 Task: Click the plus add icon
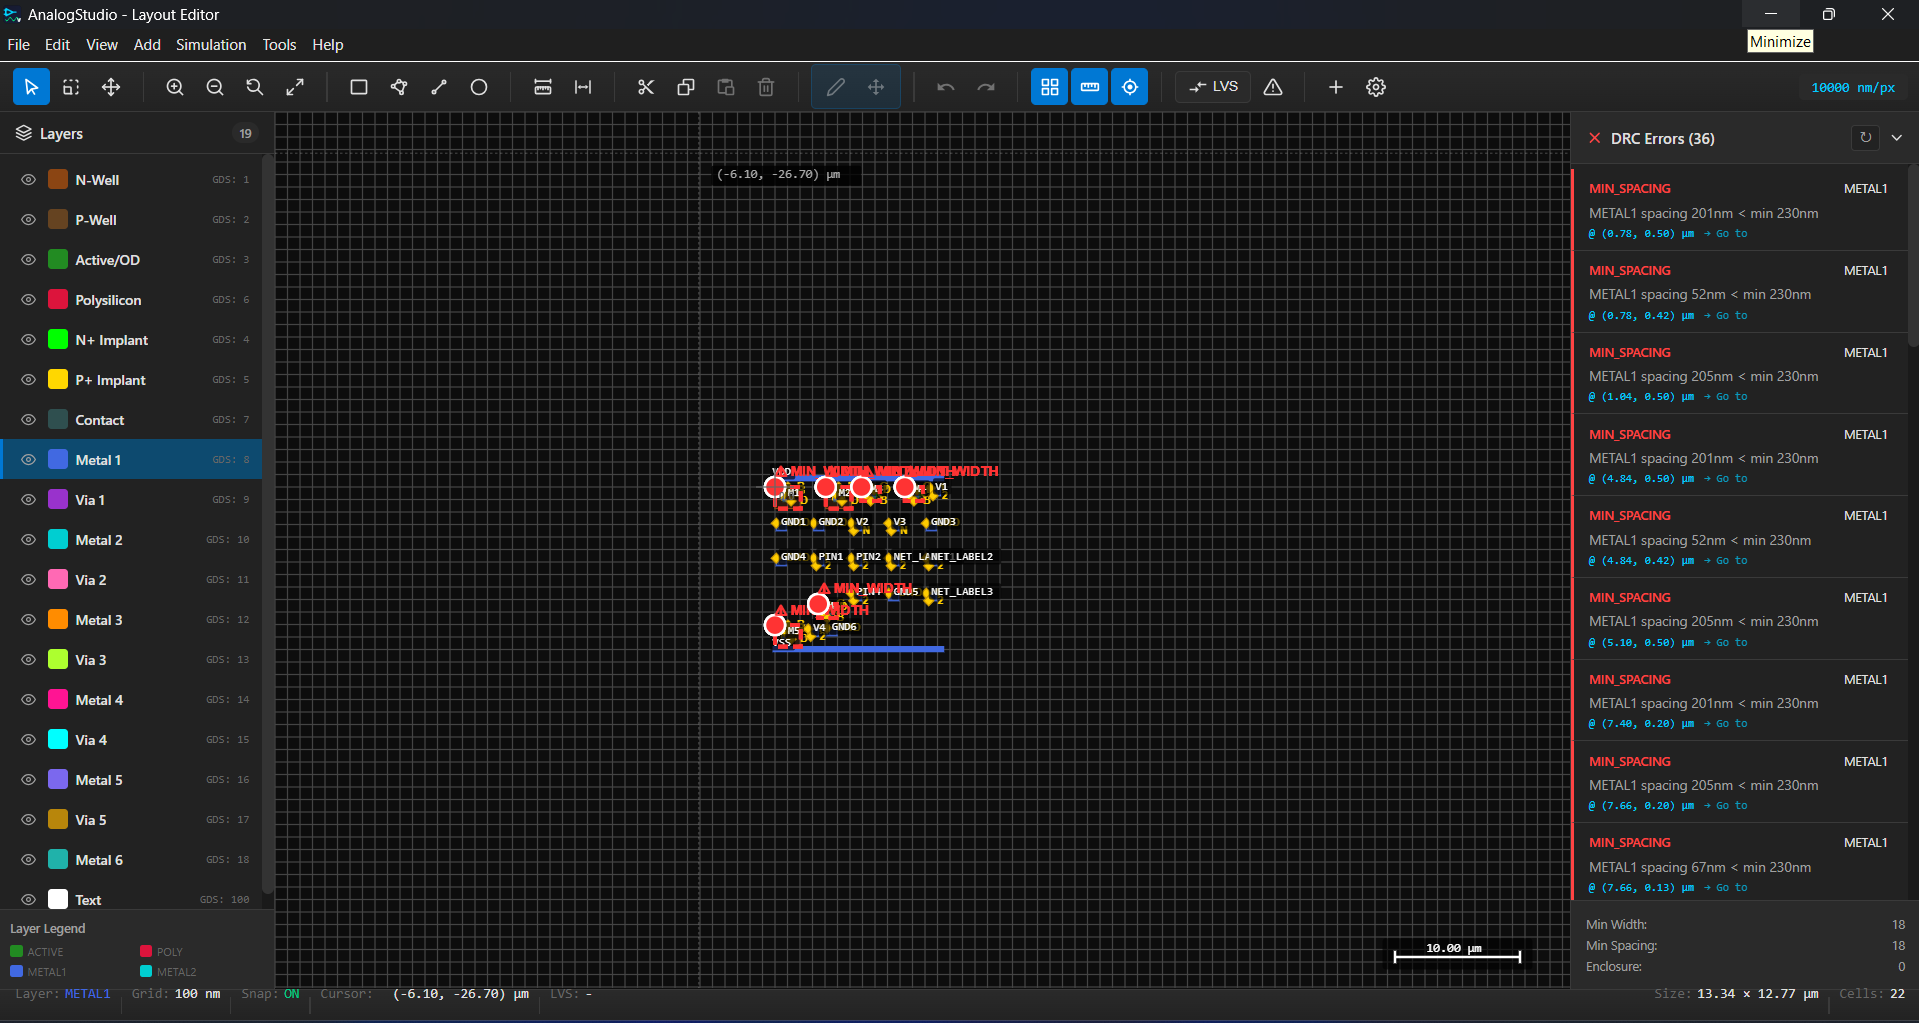1336,87
